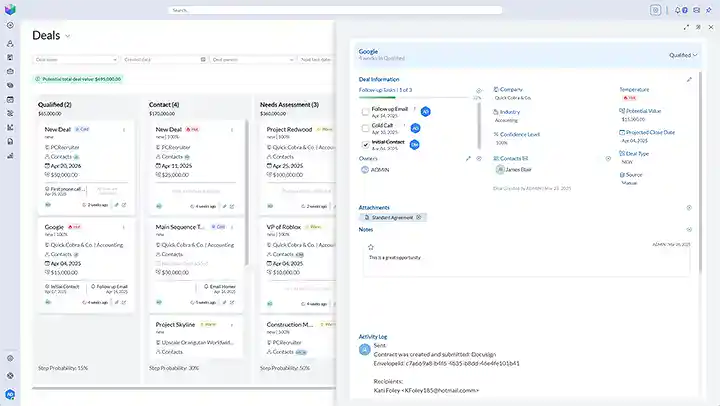Open the Google deal title link in panel

[368, 51]
